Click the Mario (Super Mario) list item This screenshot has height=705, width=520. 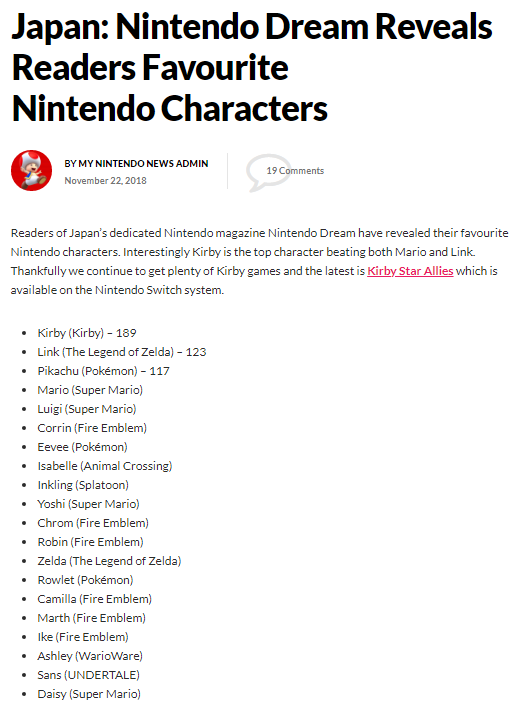(x=90, y=390)
